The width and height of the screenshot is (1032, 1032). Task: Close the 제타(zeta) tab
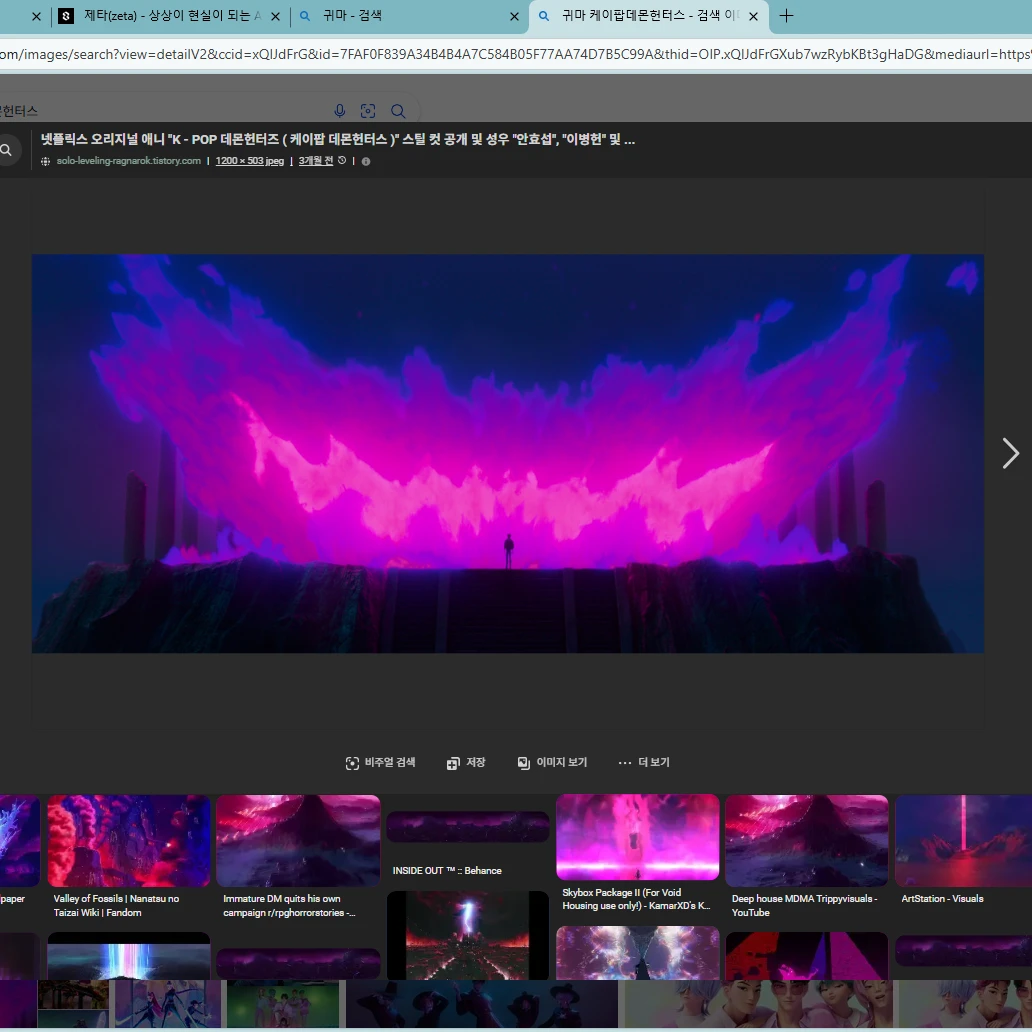(x=275, y=16)
